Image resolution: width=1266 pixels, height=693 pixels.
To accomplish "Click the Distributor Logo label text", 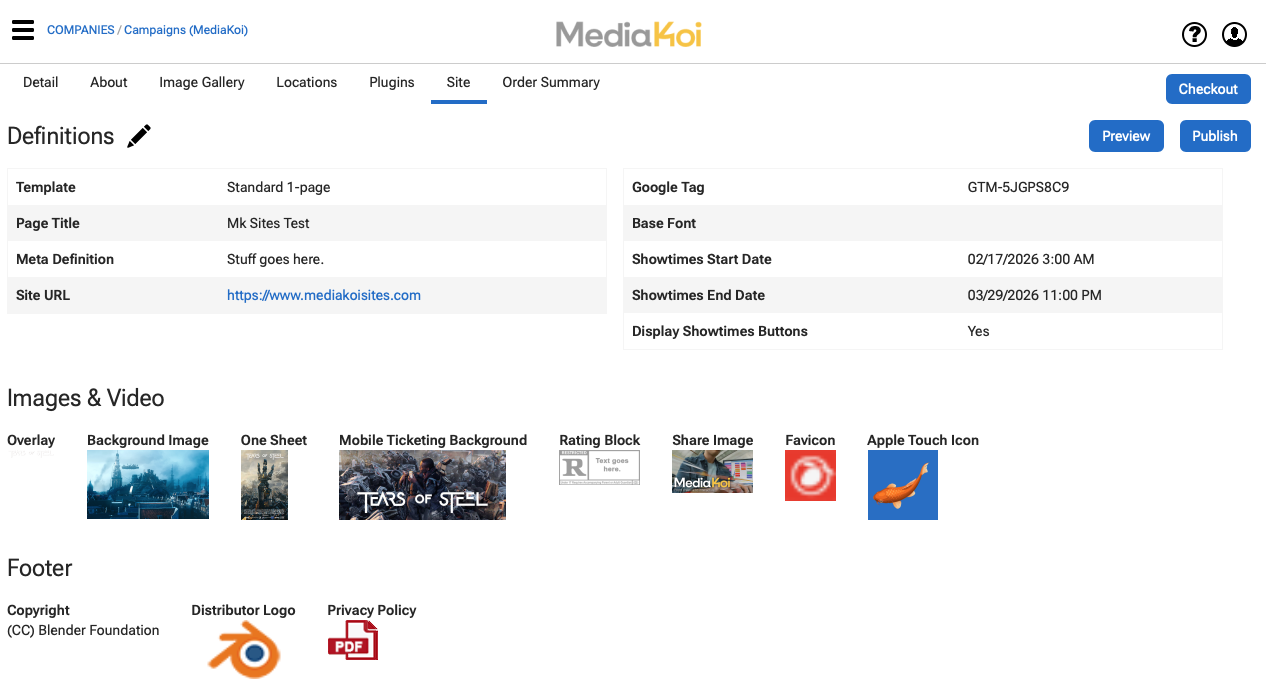I will coord(244,610).
